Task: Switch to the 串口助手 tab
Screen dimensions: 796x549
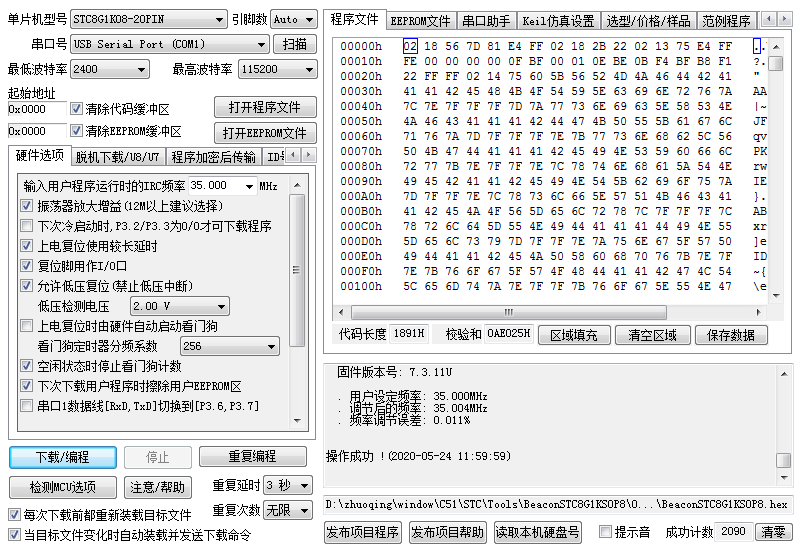Action: point(486,21)
